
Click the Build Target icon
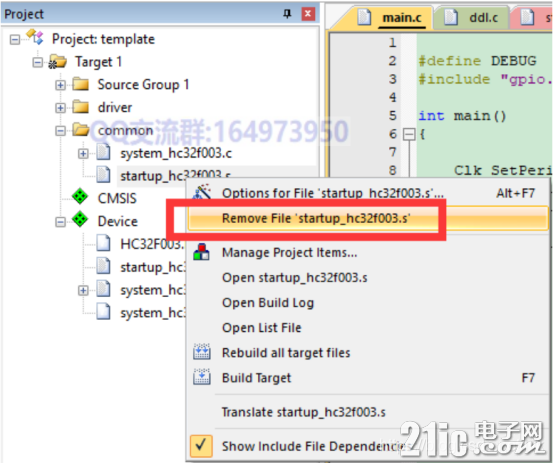point(202,377)
